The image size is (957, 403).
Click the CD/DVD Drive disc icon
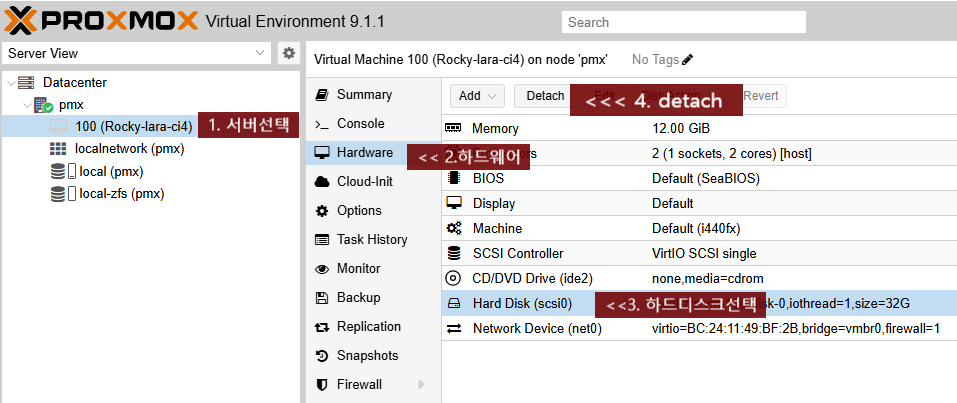click(453, 278)
